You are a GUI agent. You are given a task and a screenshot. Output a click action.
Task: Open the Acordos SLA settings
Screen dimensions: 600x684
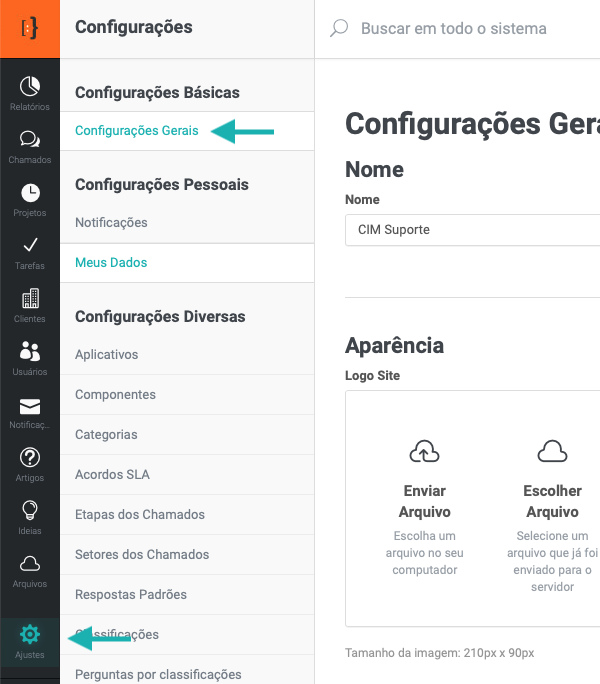pyautogui.click(x=112, y=475)
